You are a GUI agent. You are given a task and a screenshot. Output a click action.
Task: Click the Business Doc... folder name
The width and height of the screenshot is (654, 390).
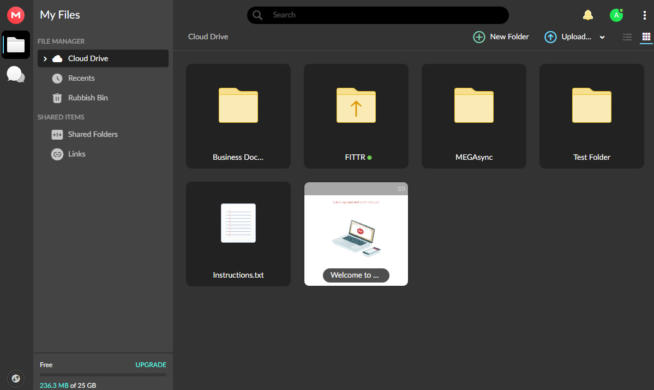pyautogui.click(x=238, y=157)
